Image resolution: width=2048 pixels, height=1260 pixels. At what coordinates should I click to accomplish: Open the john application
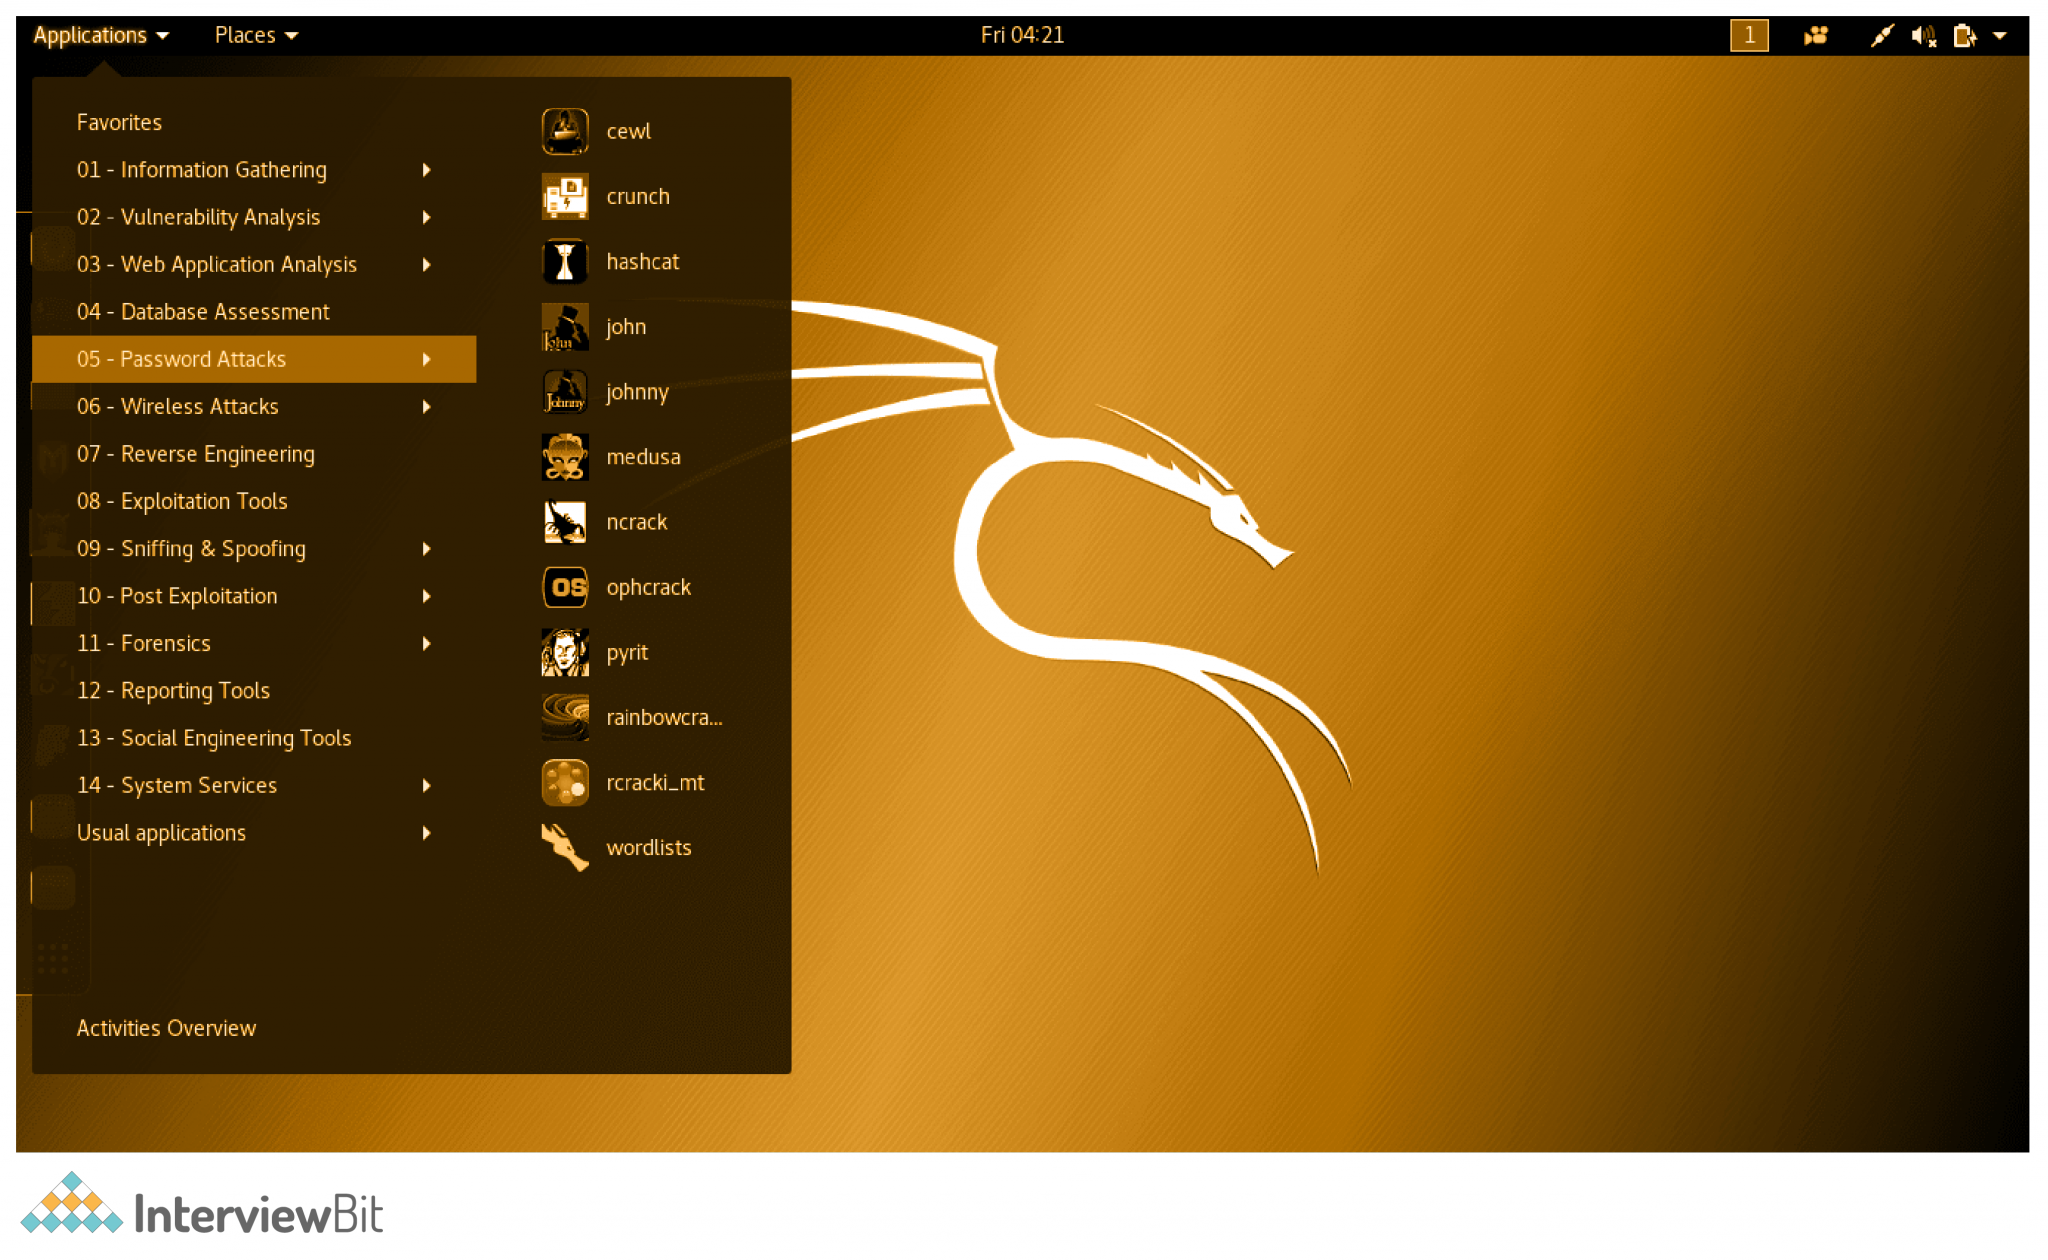[625, 326]
